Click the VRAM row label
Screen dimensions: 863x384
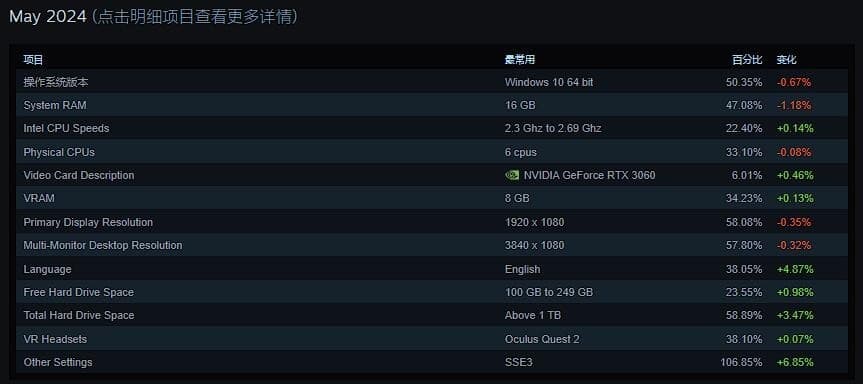click(39, 198)
